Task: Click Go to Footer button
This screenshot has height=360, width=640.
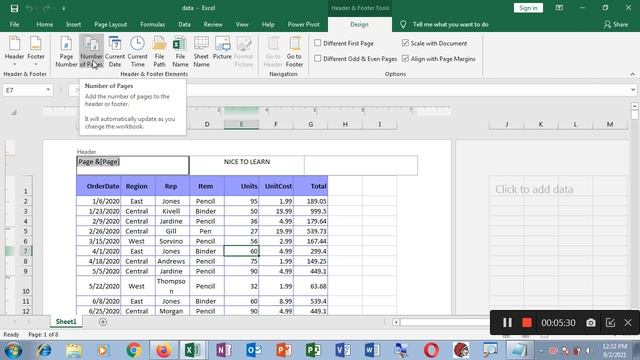Action: click(x=294, y=51)
